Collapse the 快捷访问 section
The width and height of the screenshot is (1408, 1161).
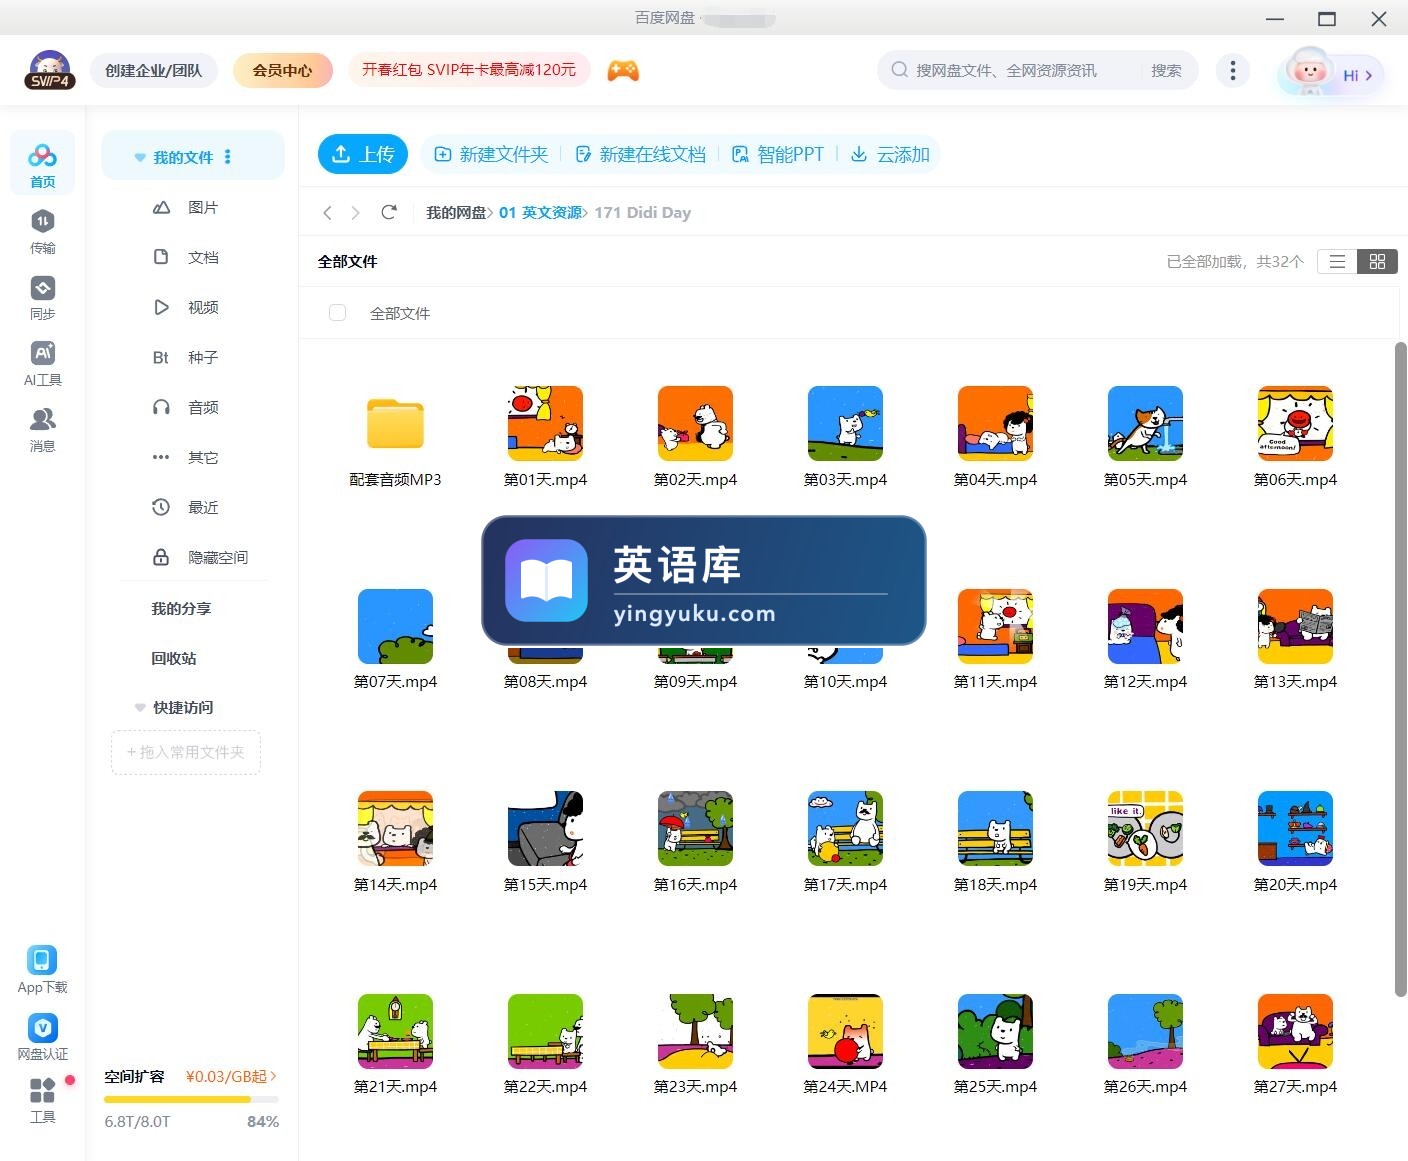pyautogui.click(x=140, y=707)
